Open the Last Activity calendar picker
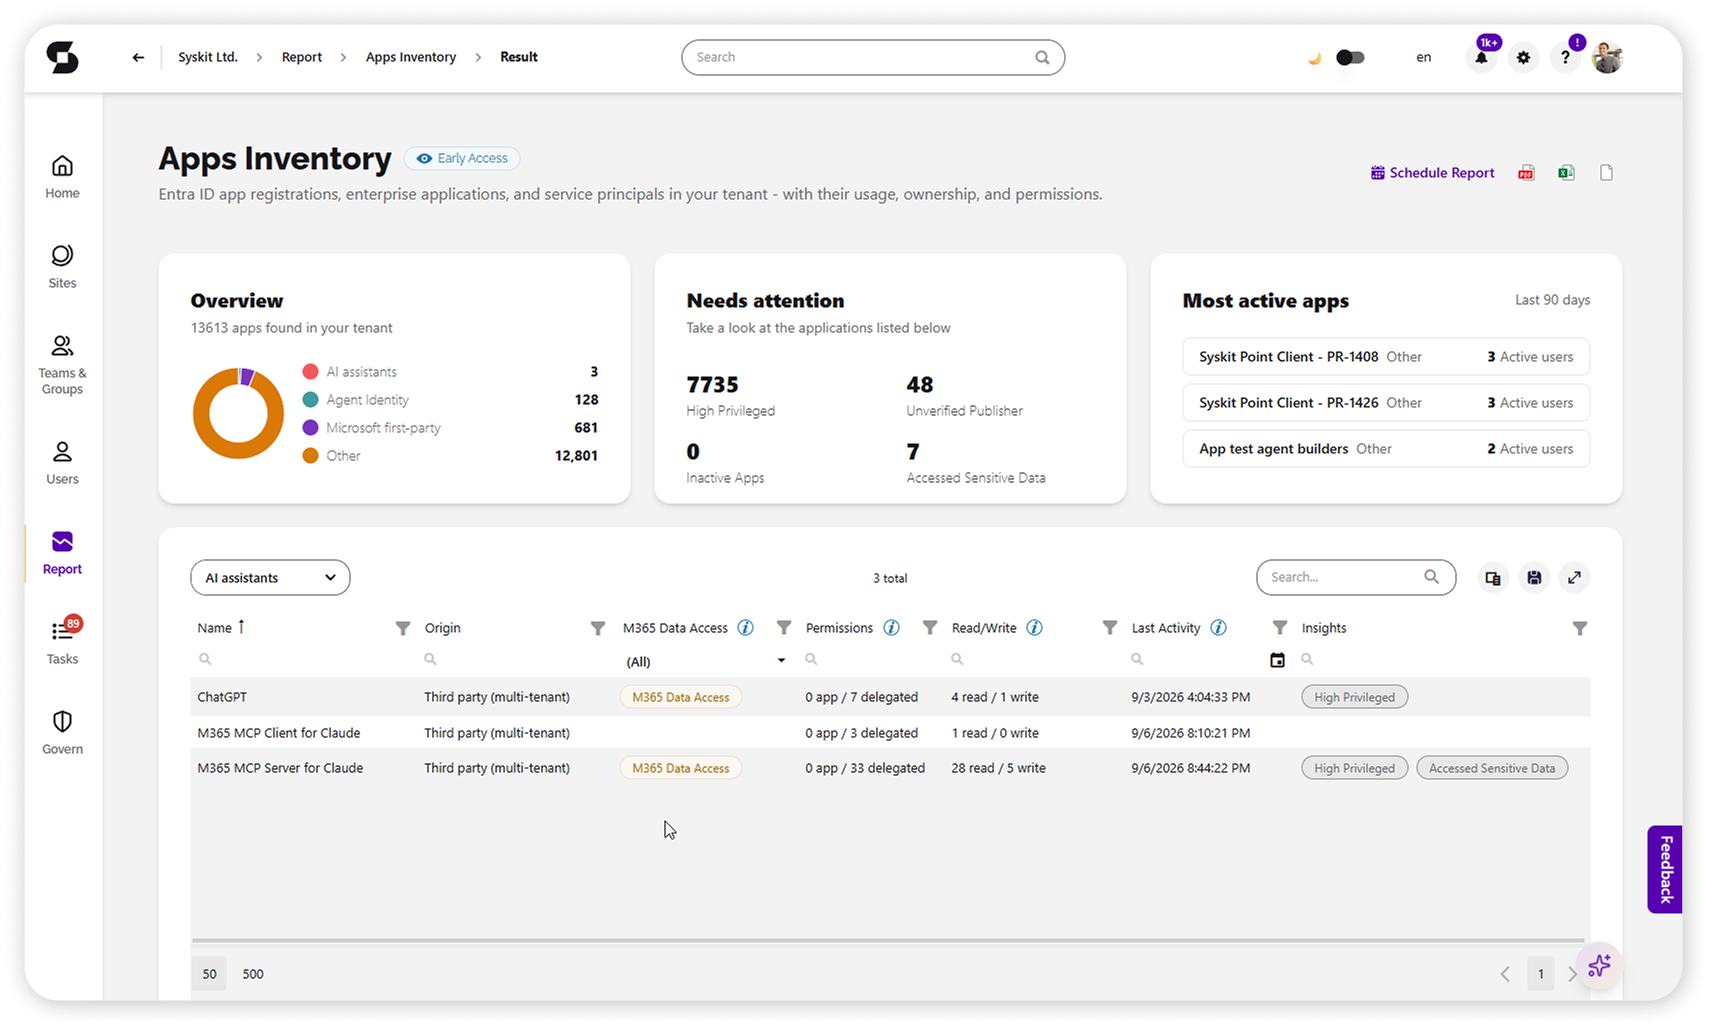 pyautogui.click(x=1277, y=660)
